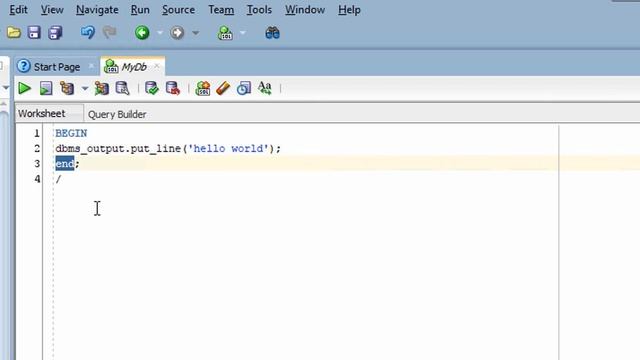Open the Window menu
This screenshot has height=360, width=640.
(305, 10)
